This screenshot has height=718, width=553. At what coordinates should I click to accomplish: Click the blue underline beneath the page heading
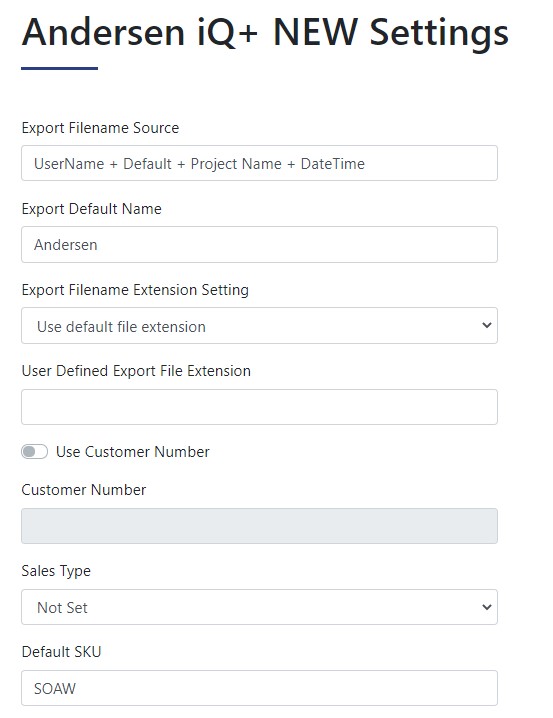60,68
